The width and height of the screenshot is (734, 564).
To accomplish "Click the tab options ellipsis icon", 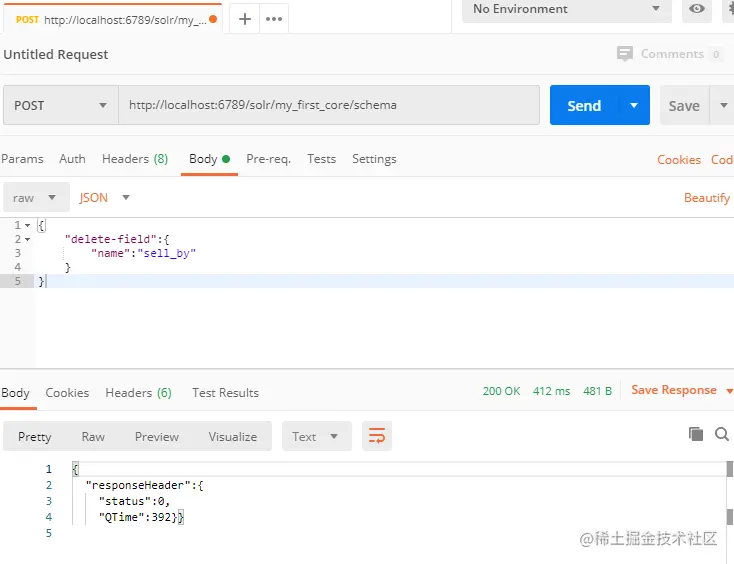I will pyautogui.click(x=273, y=19).
